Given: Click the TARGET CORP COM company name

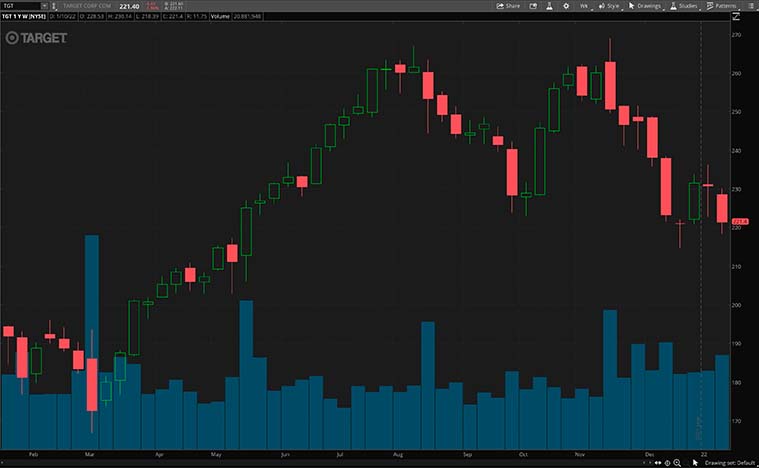Looking at the screenshot, I should click(x=87, y=6).
